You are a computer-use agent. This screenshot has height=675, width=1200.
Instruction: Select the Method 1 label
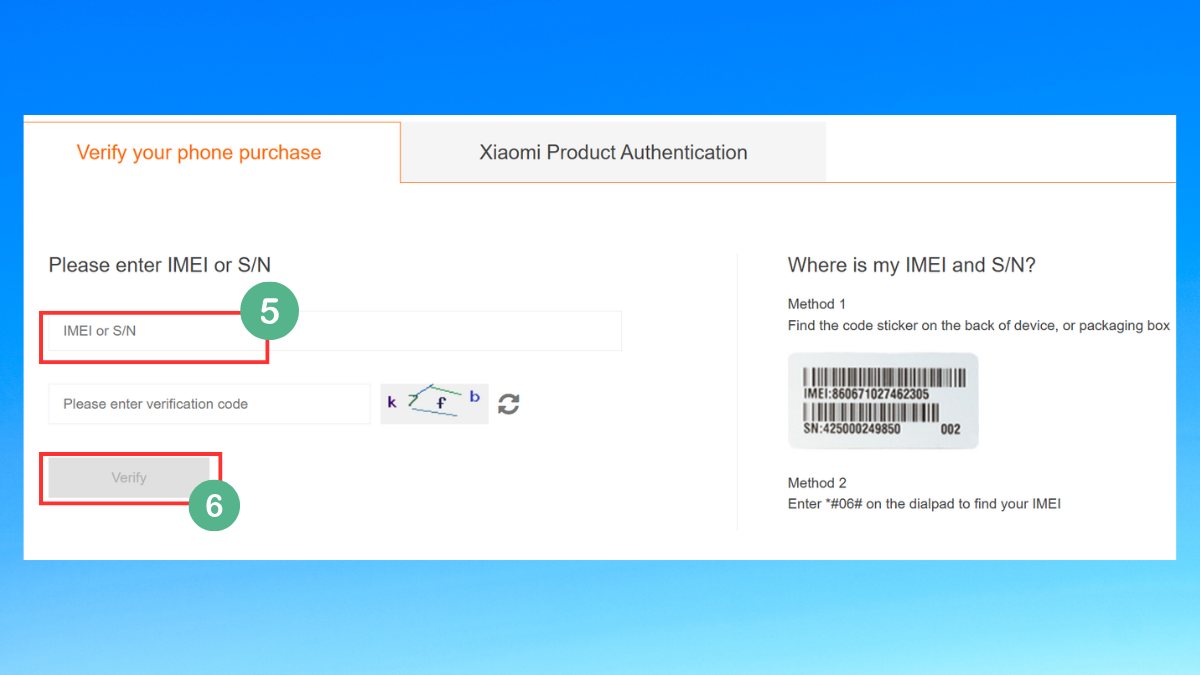816,304
